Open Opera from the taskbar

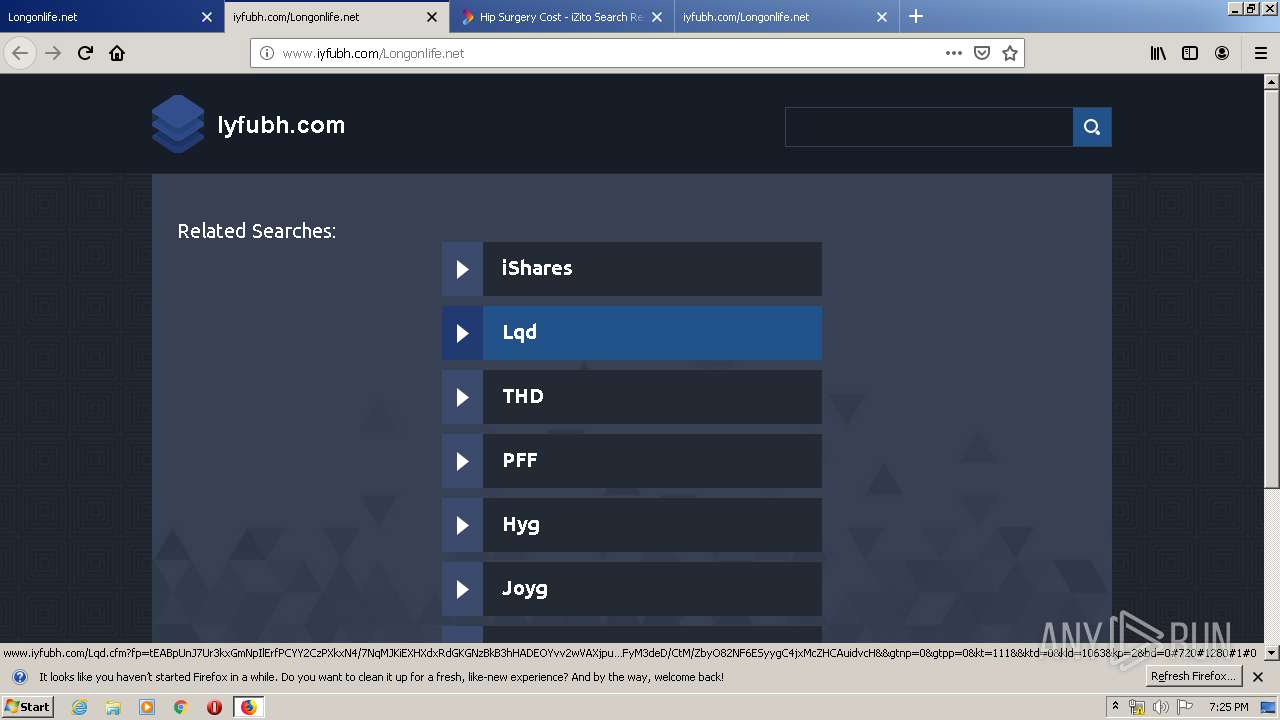pos(214,707)
